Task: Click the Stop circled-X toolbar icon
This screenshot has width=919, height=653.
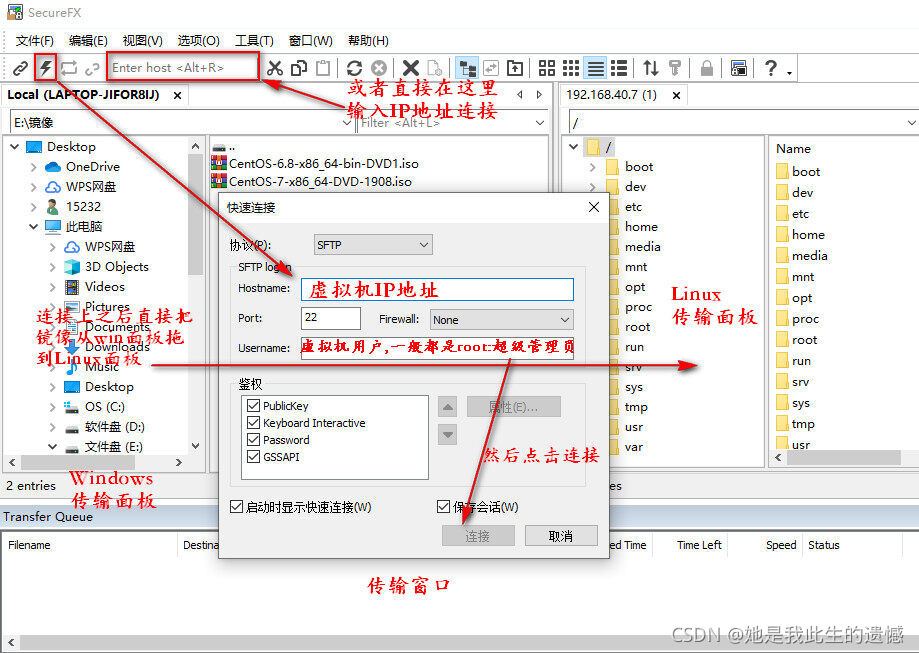Action: (x=379, y=68)
